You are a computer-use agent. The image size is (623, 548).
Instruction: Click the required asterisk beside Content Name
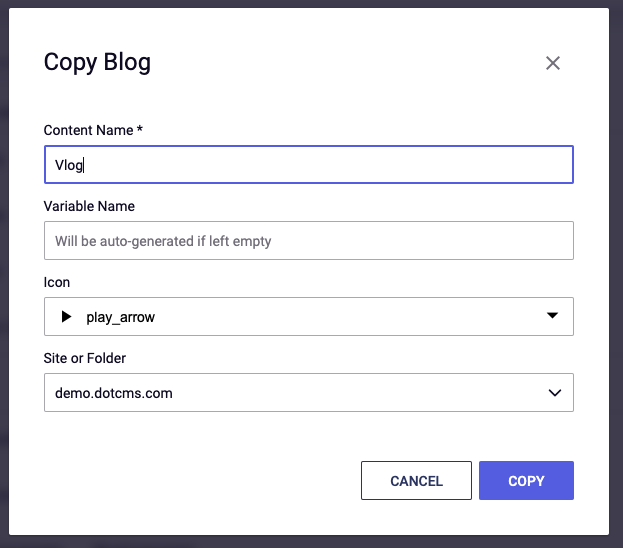(139, 128)
